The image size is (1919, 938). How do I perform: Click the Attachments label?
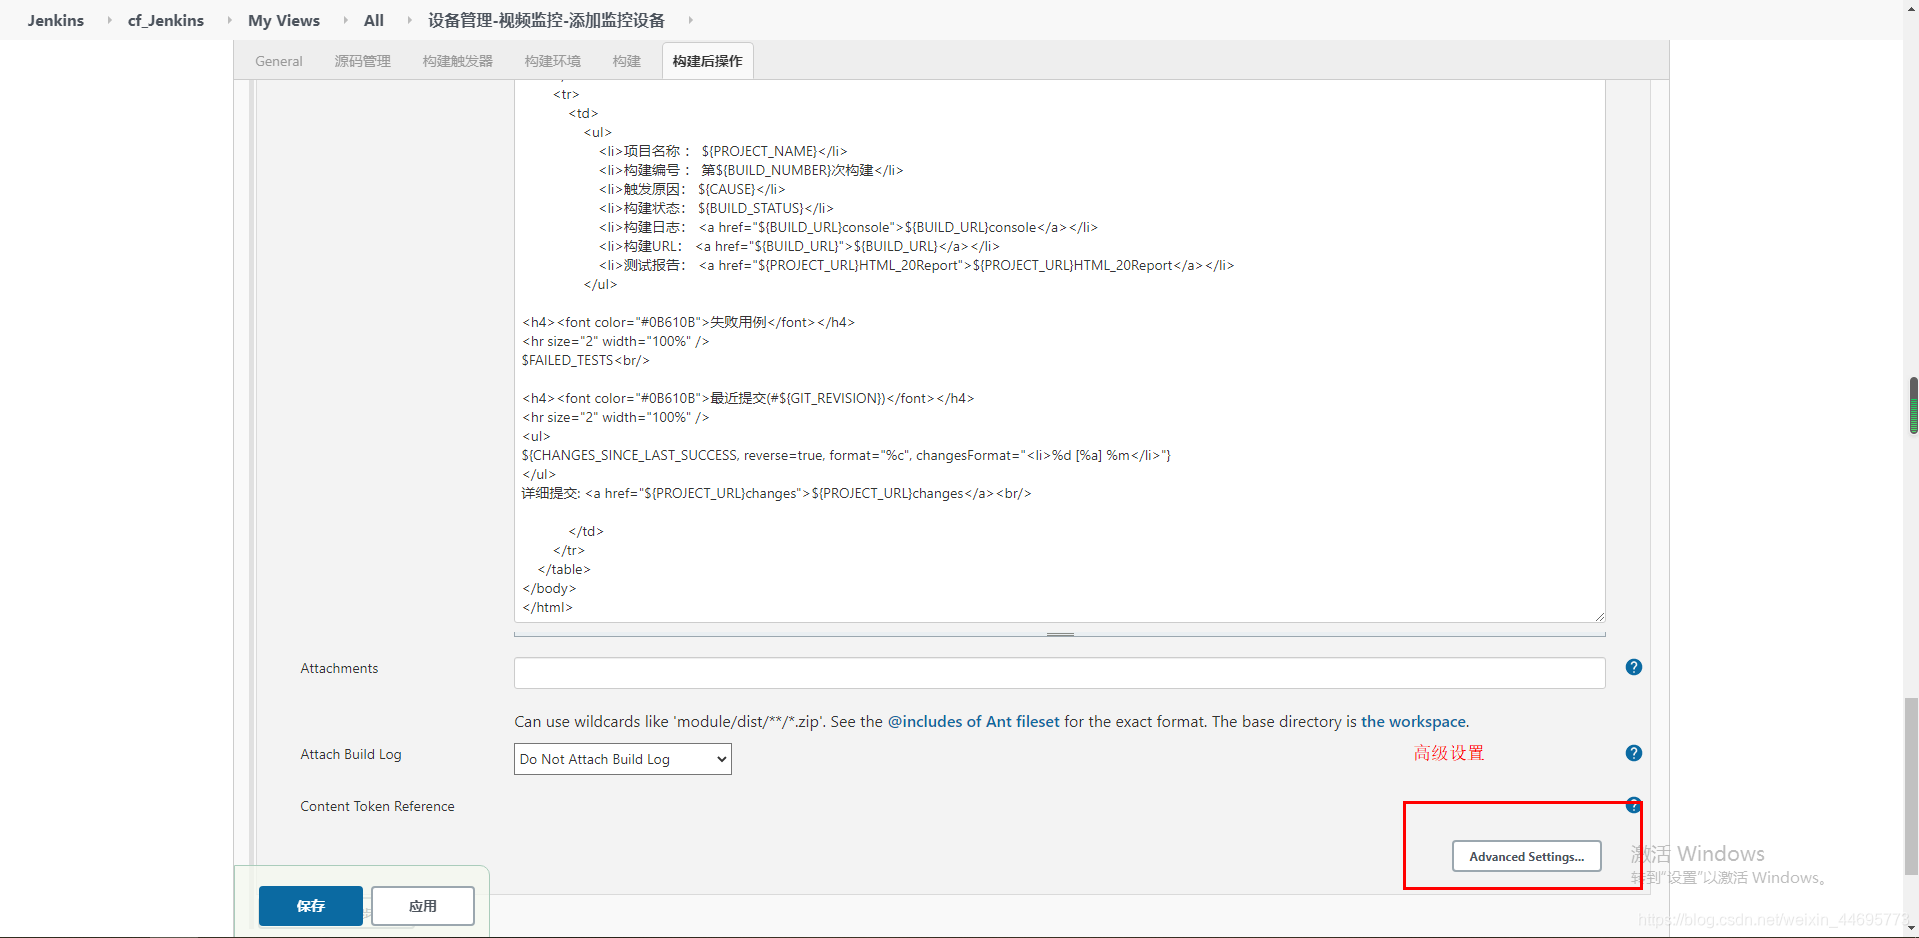(339, 668)
